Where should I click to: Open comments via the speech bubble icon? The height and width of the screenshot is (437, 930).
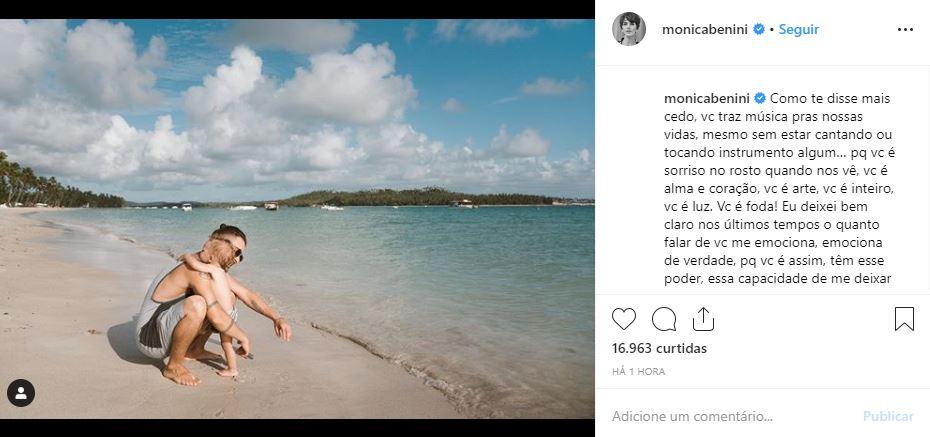point(664,319)
